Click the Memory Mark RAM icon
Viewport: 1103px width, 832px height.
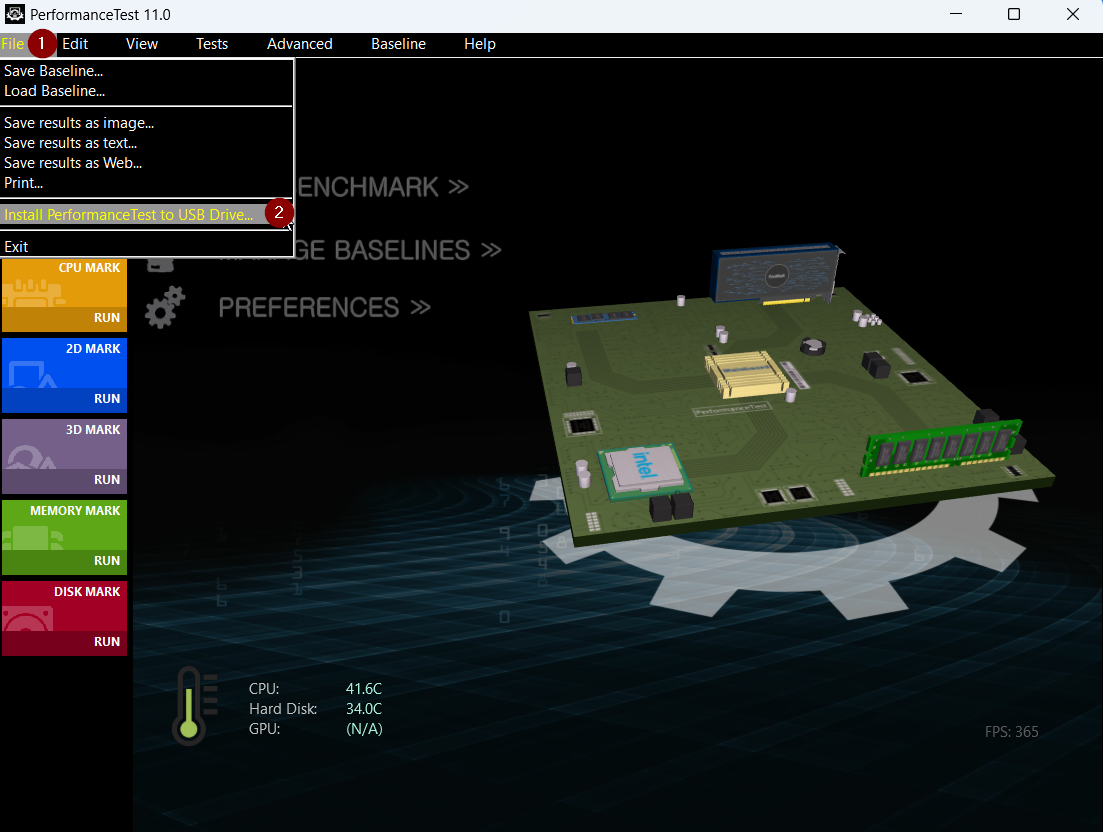pos(32,538)
